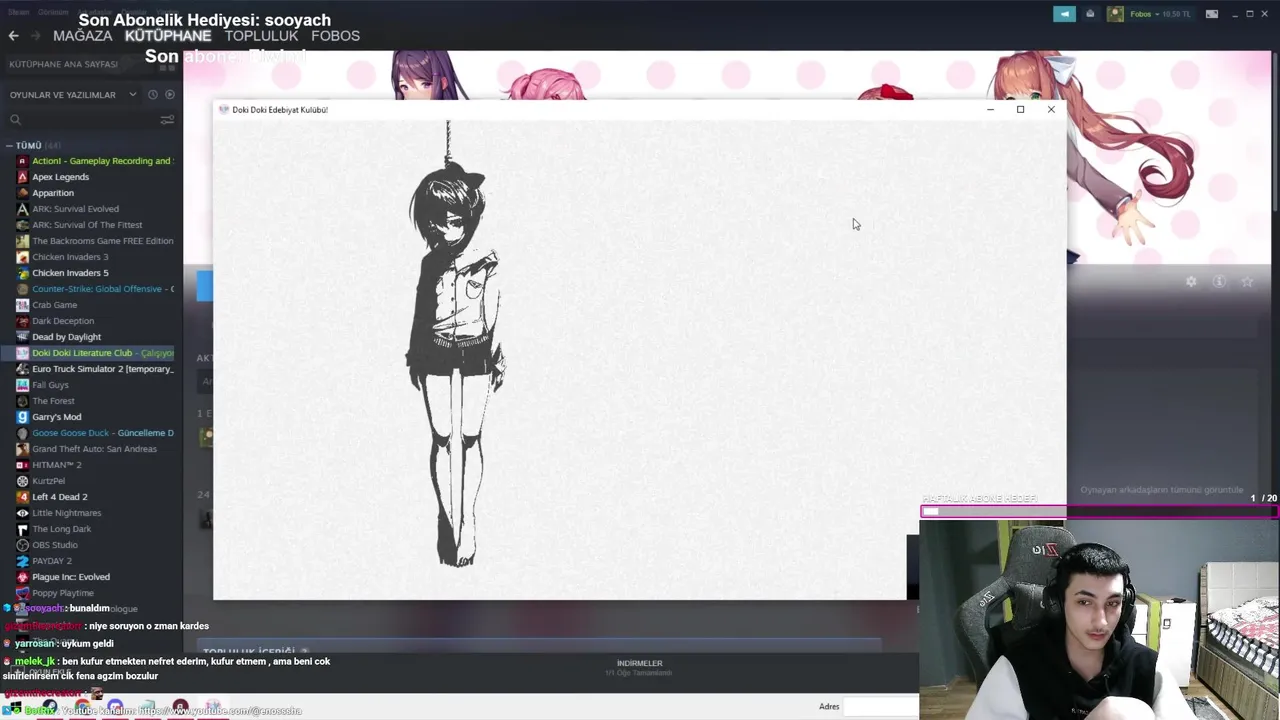Click HITMAN 2 game icon
This screenshot has height=720, width=1280.
coord(22,465)
